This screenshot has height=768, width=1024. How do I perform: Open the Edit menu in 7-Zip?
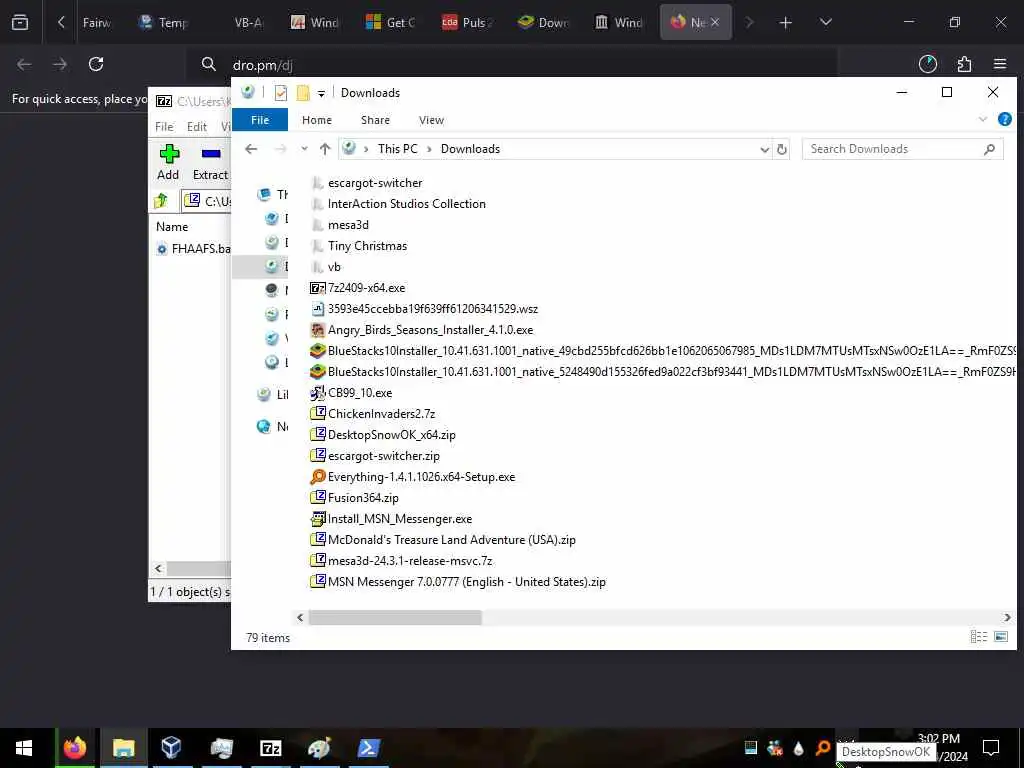coord(197,127)
